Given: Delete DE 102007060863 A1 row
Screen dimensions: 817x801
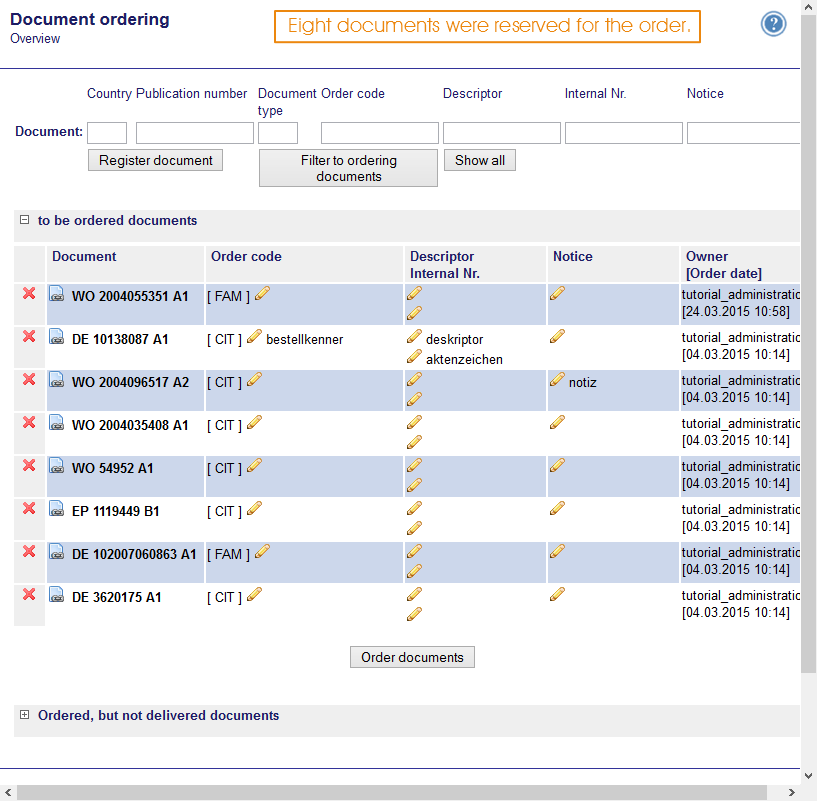Looking at the screenshot, I should click(x=29, y=551).
